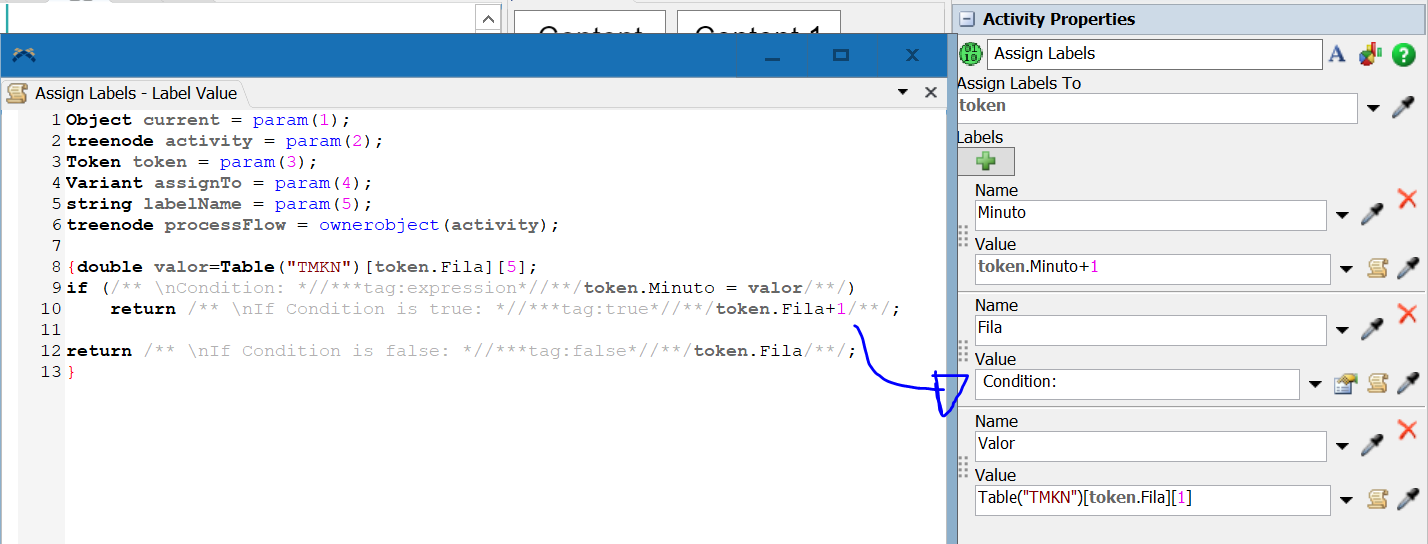The width and height of the screenshot is (1428, 544).
Task: Click the font 'A' icon beside activity name
Action: [x=1337, y=55]
